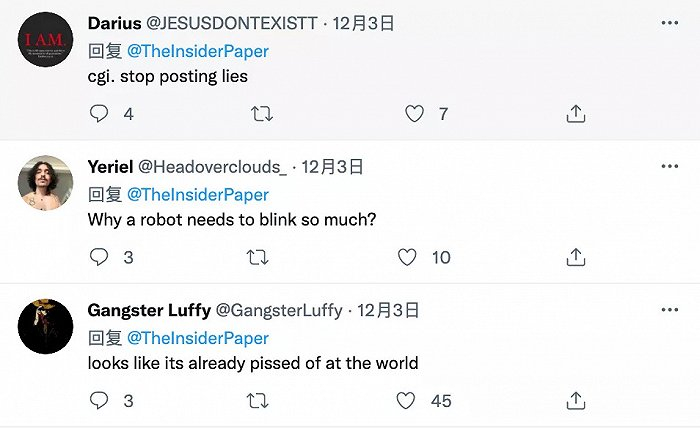The image size is (700, 429).
Task: View Darius's profile picture
Action: (x=46, y=39)
